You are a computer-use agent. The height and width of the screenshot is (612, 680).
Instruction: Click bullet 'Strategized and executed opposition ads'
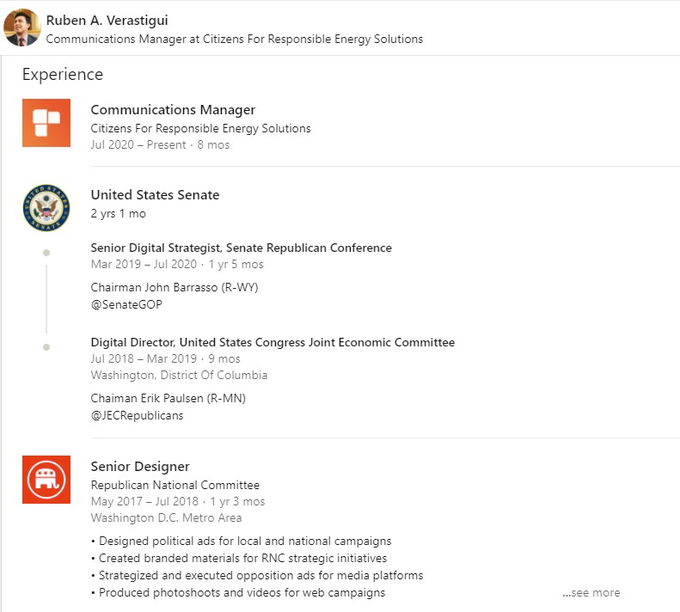click(257, 576)
